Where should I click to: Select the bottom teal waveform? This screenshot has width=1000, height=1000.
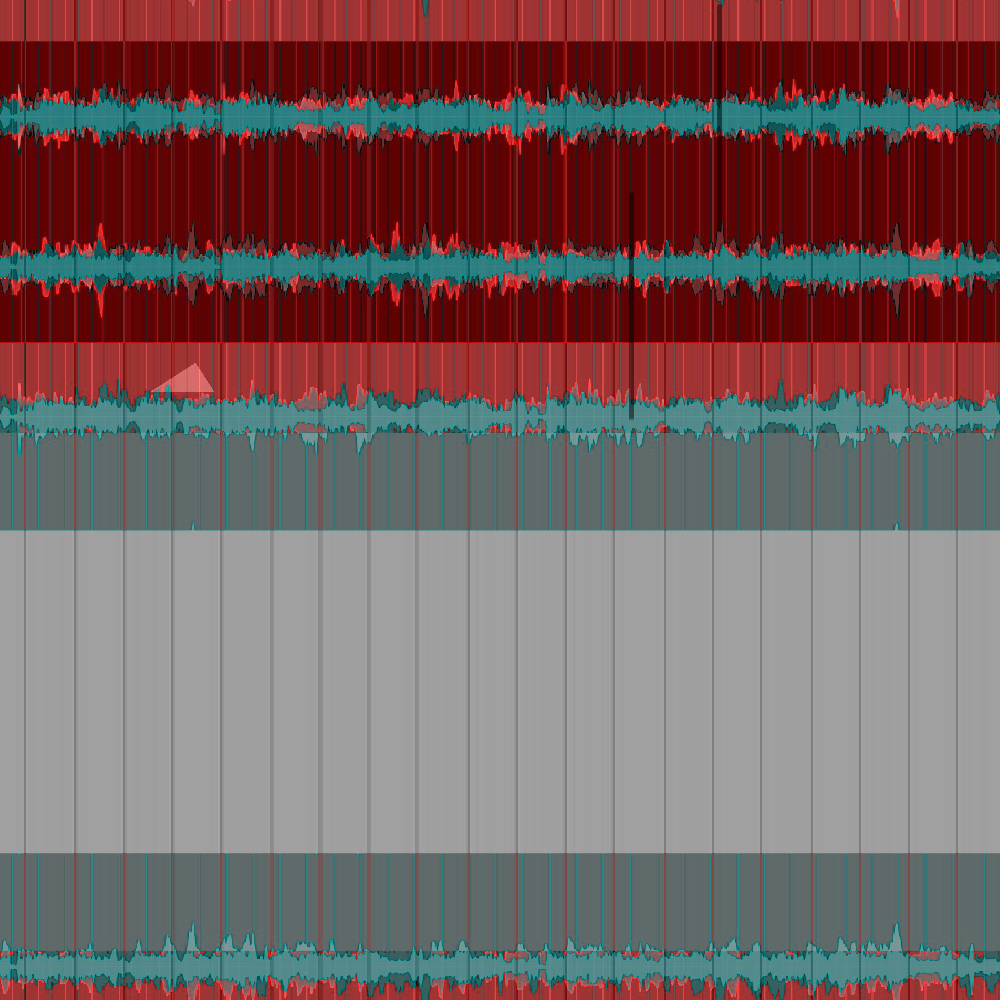tap(500, 965)
